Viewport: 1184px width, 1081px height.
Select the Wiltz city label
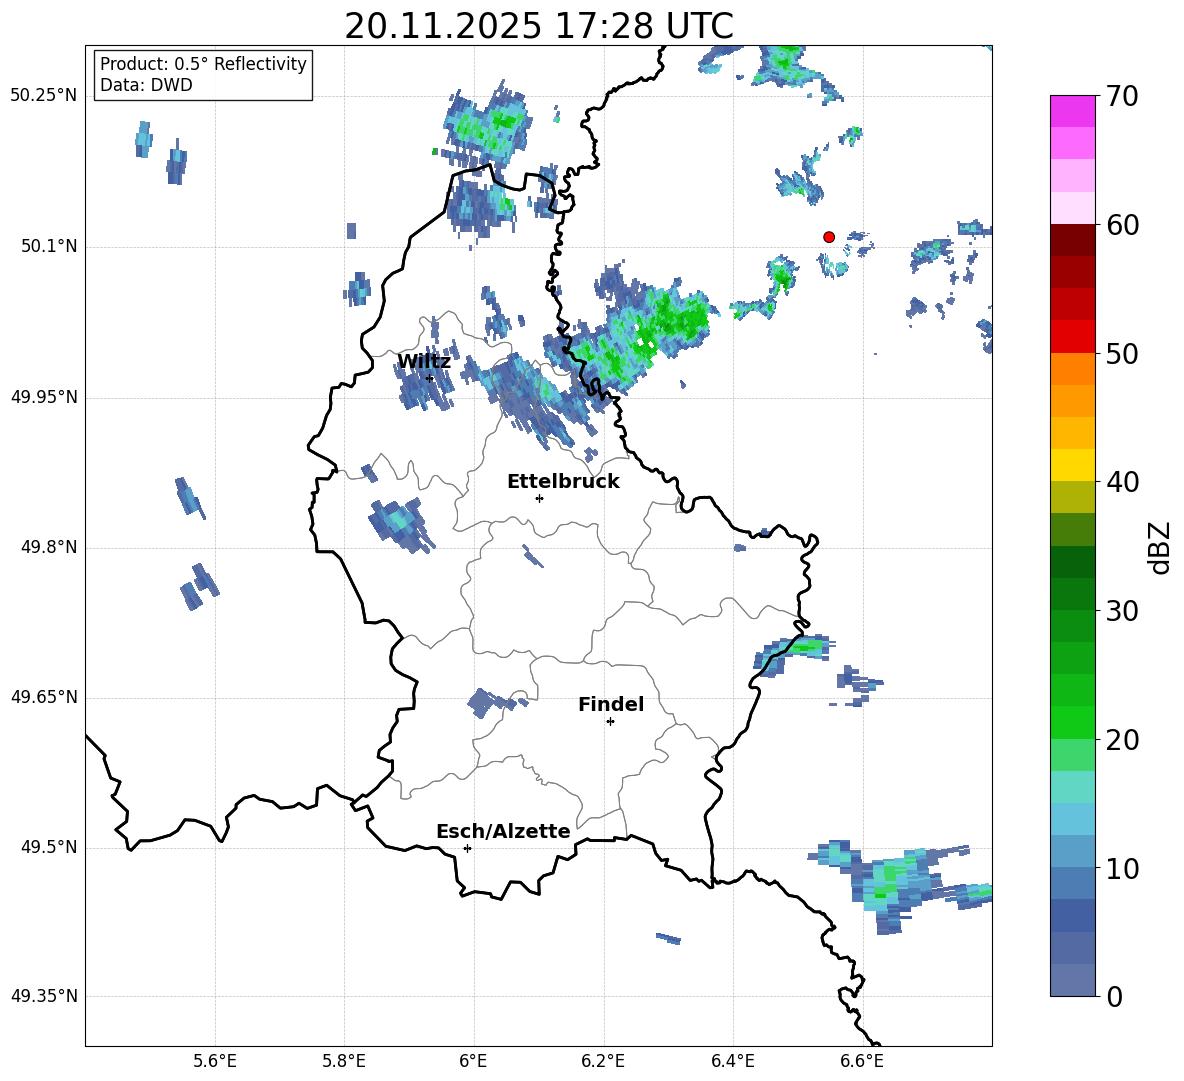424,362
